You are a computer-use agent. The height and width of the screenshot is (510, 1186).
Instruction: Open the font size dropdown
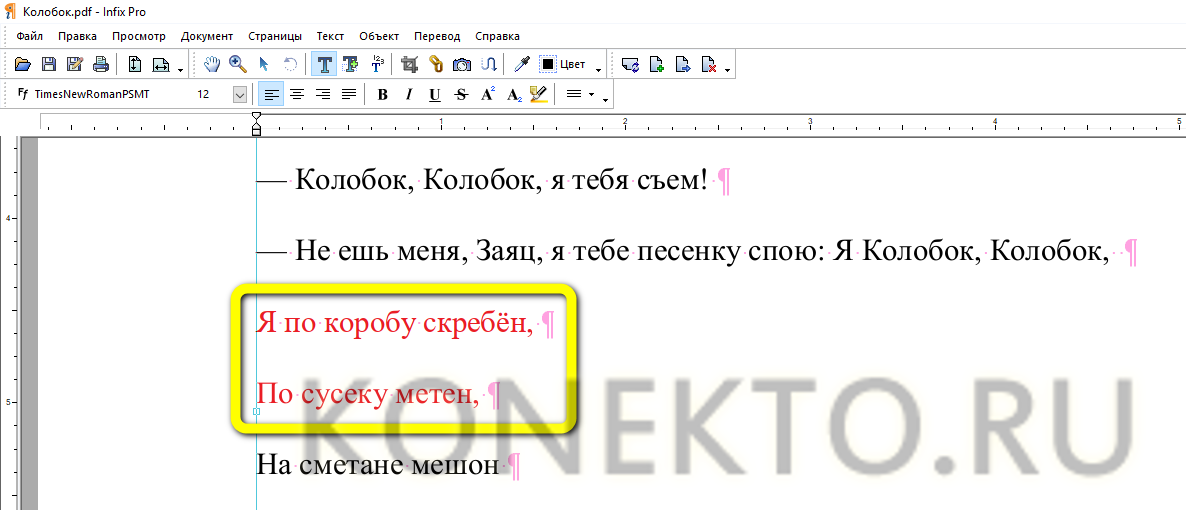[239, 94]
